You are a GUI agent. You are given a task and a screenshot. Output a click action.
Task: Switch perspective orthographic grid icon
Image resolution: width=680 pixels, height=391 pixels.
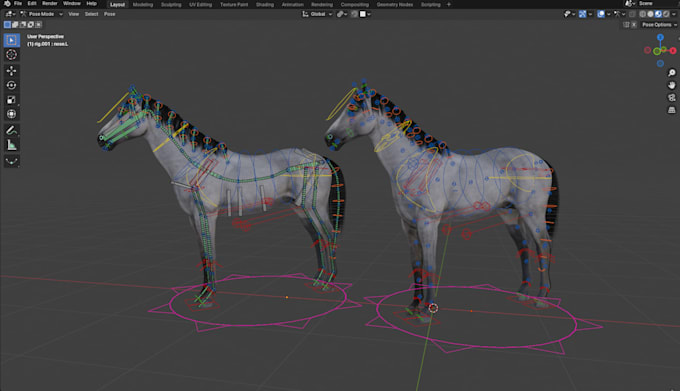672,110
